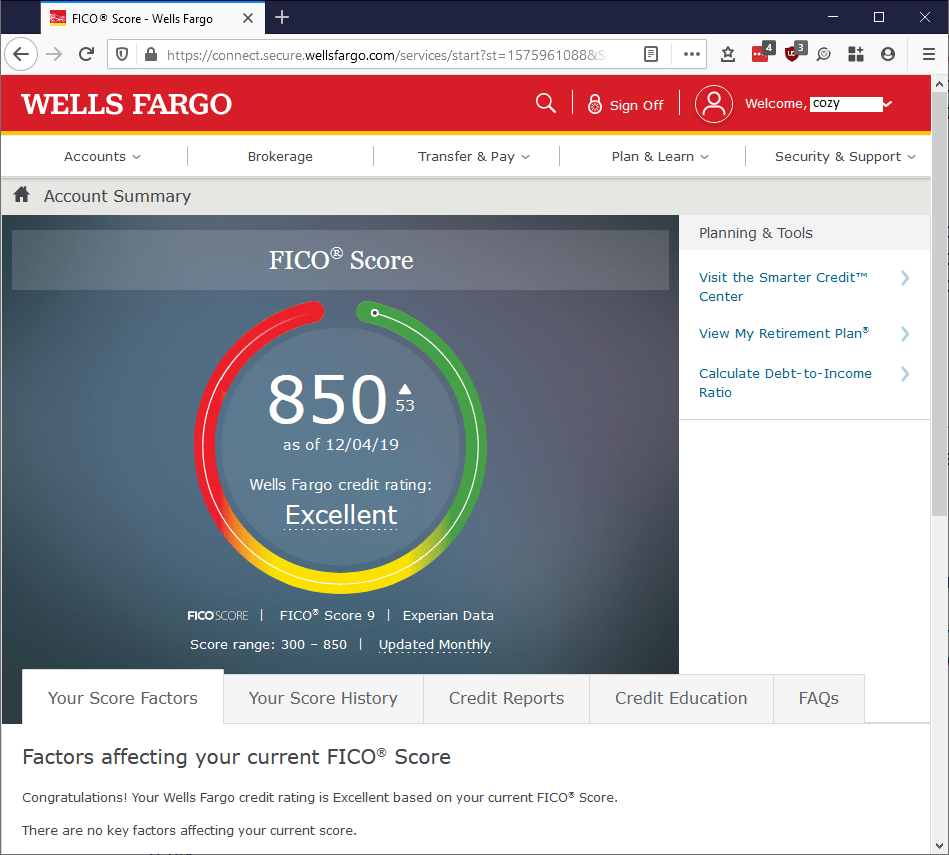This screenshot has width=949, height=855.
Task: Expand the Plan & Learn menu
Action: coord(660,157)
